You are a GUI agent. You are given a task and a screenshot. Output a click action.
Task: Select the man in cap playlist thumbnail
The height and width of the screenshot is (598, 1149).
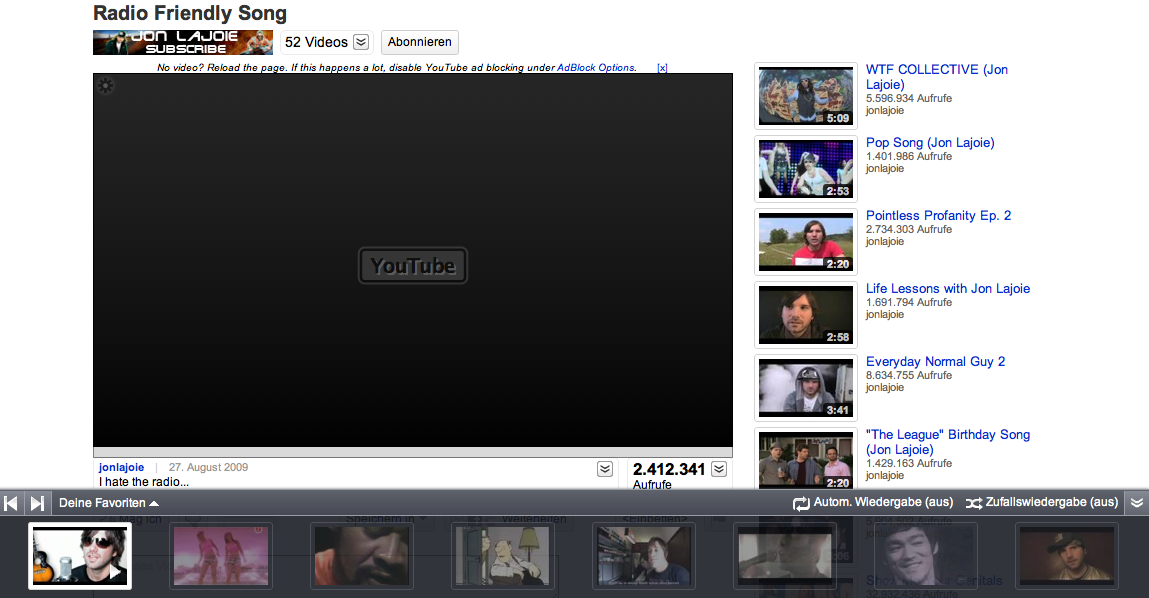[1067, 556]
